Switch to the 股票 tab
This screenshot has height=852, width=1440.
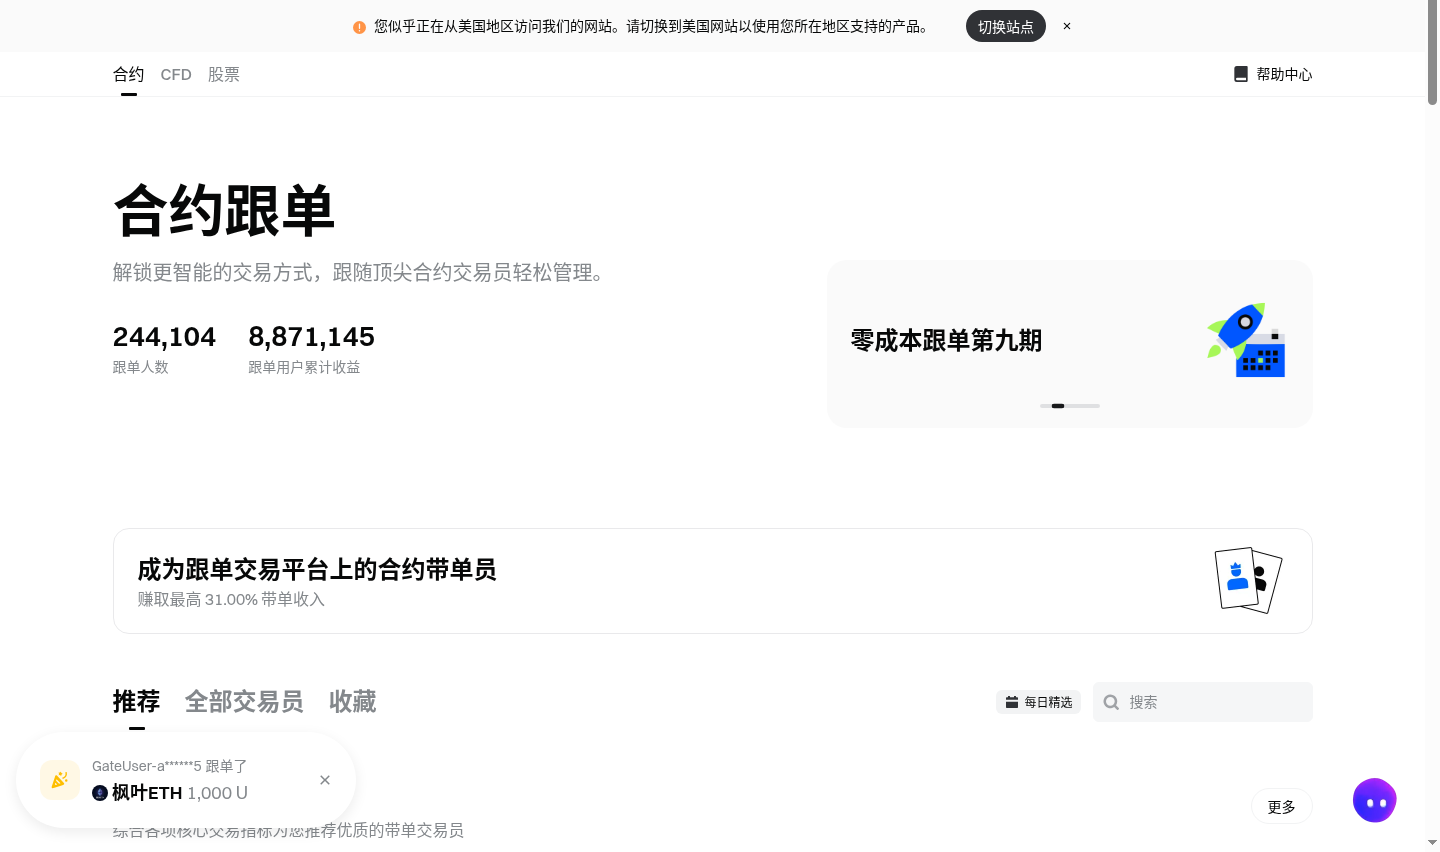pos(224,74)
